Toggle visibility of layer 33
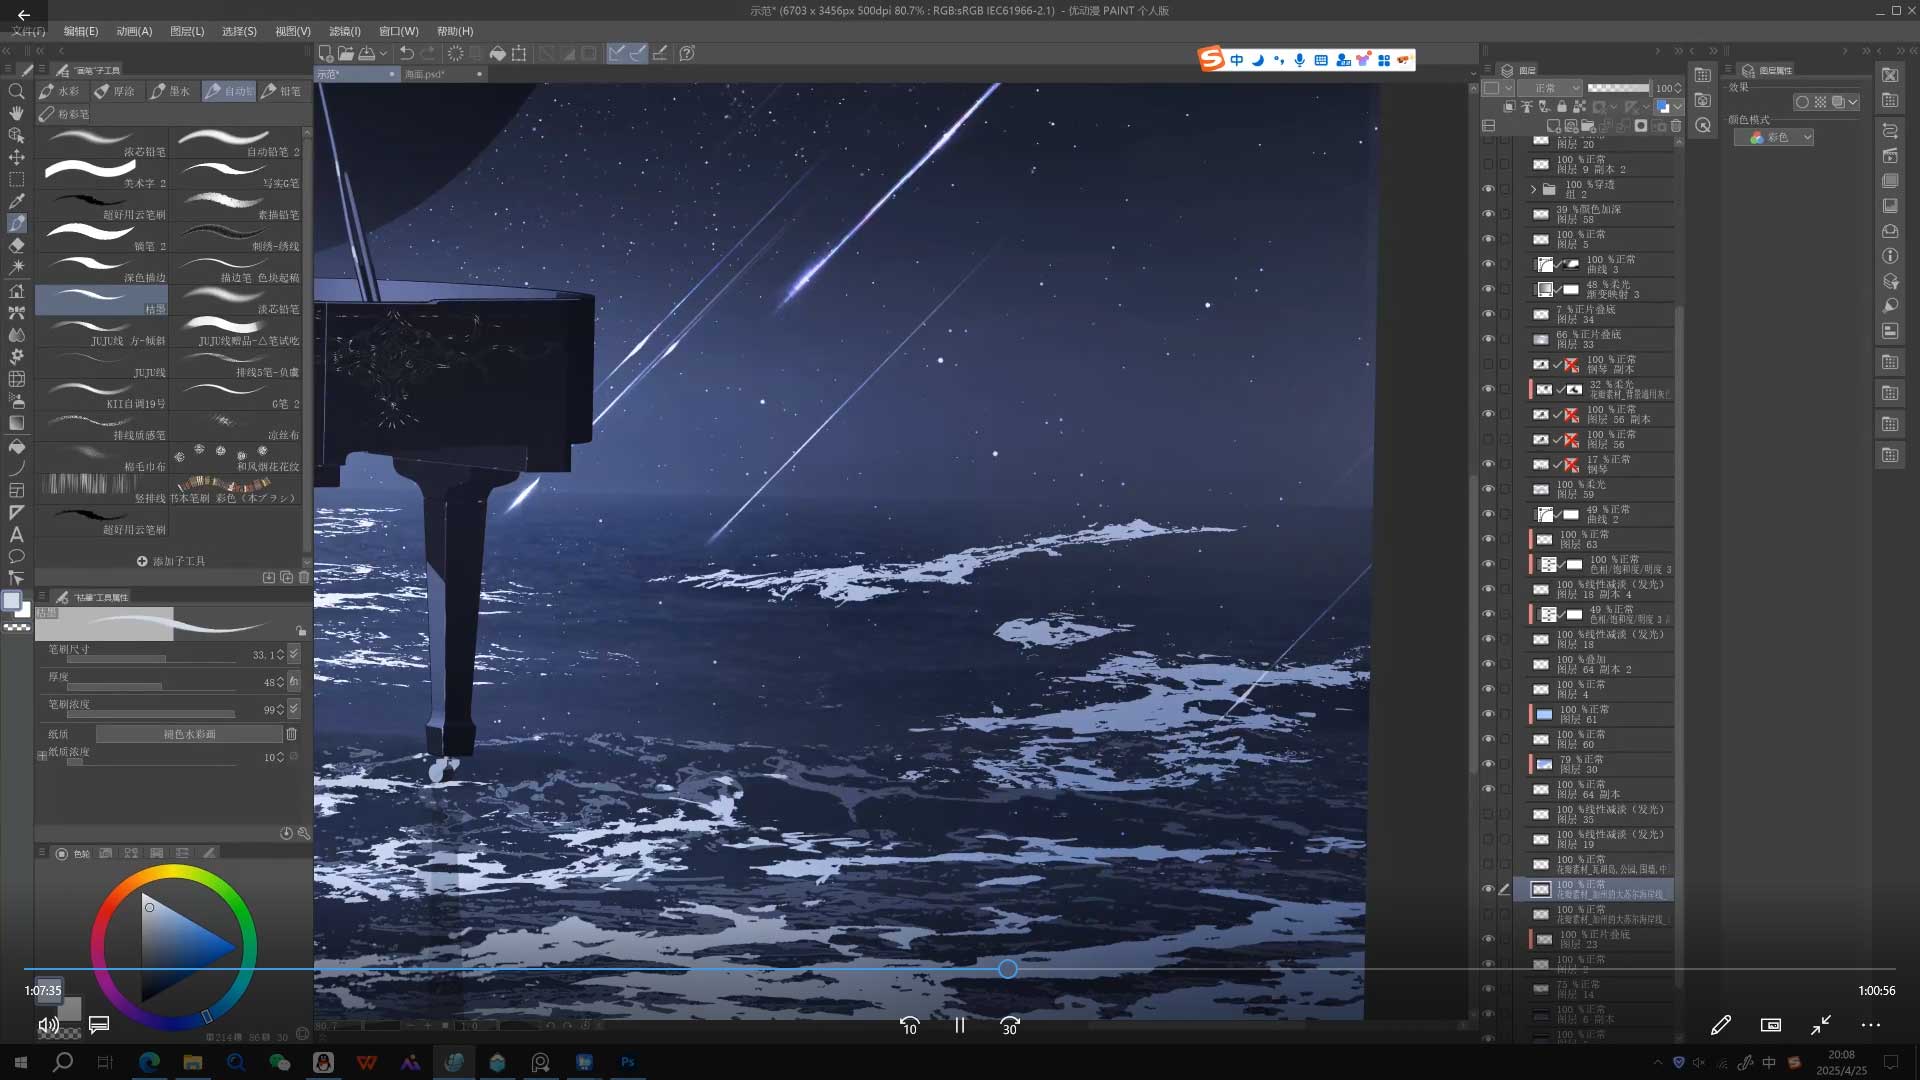 click(x=1488, y=339)
